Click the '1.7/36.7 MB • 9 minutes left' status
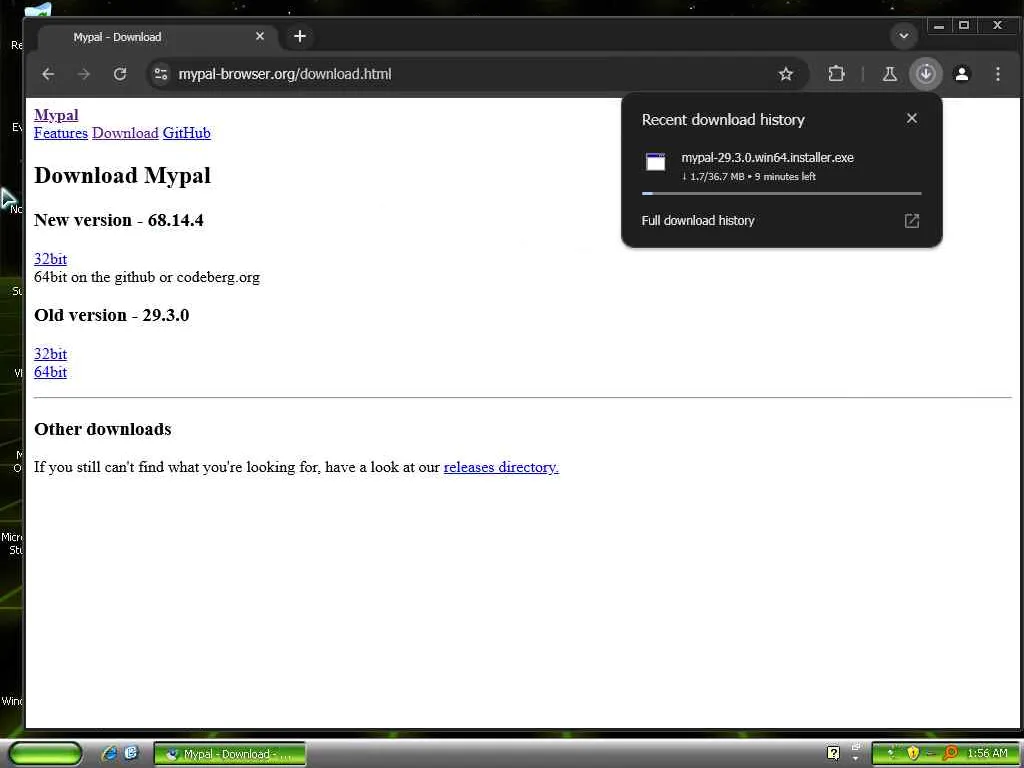 click(x=748, y=176)
